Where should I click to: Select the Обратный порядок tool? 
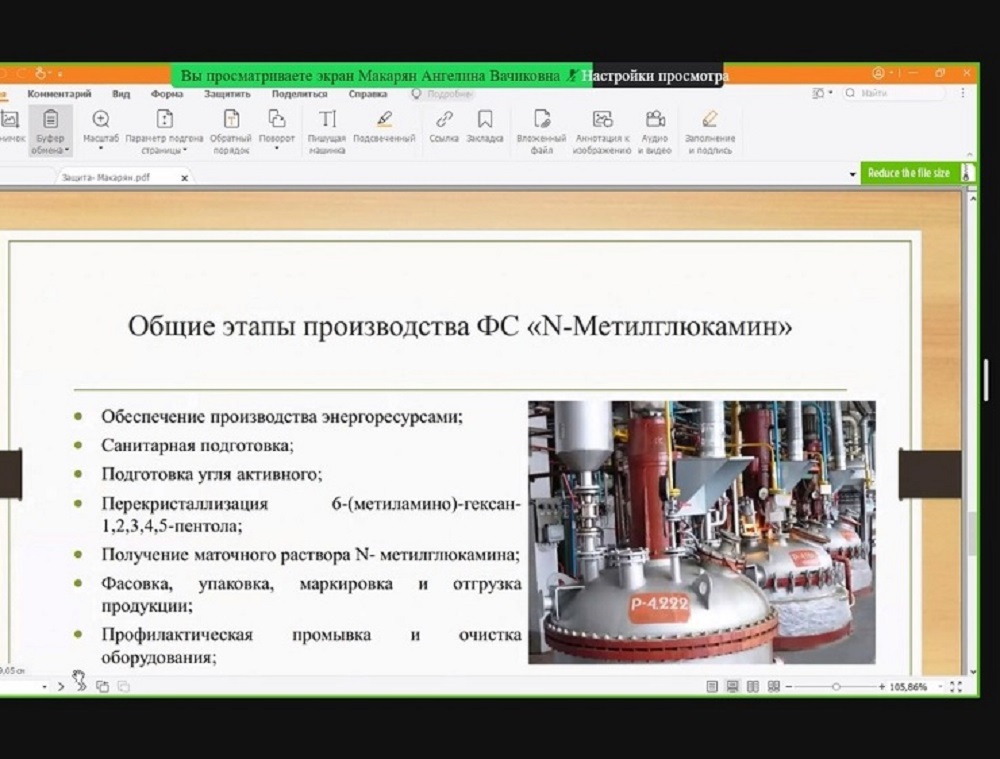coord(231,120)
